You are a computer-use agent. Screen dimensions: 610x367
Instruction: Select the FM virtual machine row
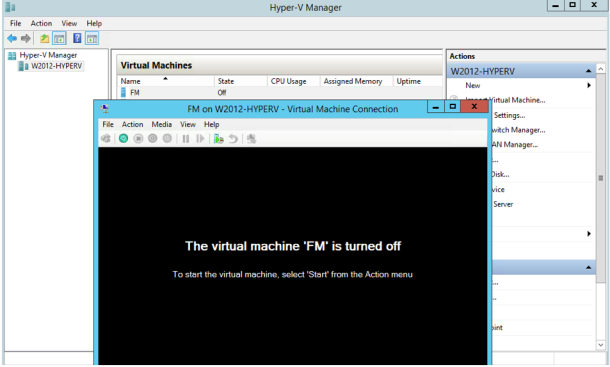pos(280,92)
